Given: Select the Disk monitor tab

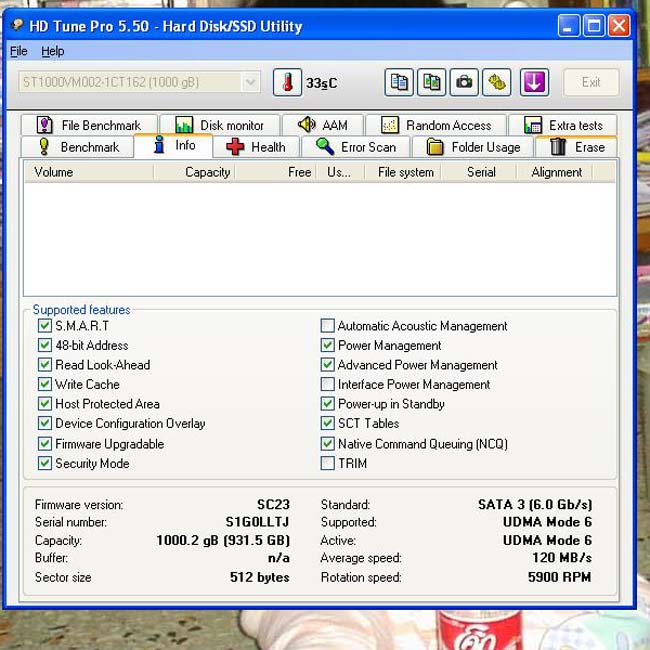Looking at the screenshot, I should pos(220,125).
